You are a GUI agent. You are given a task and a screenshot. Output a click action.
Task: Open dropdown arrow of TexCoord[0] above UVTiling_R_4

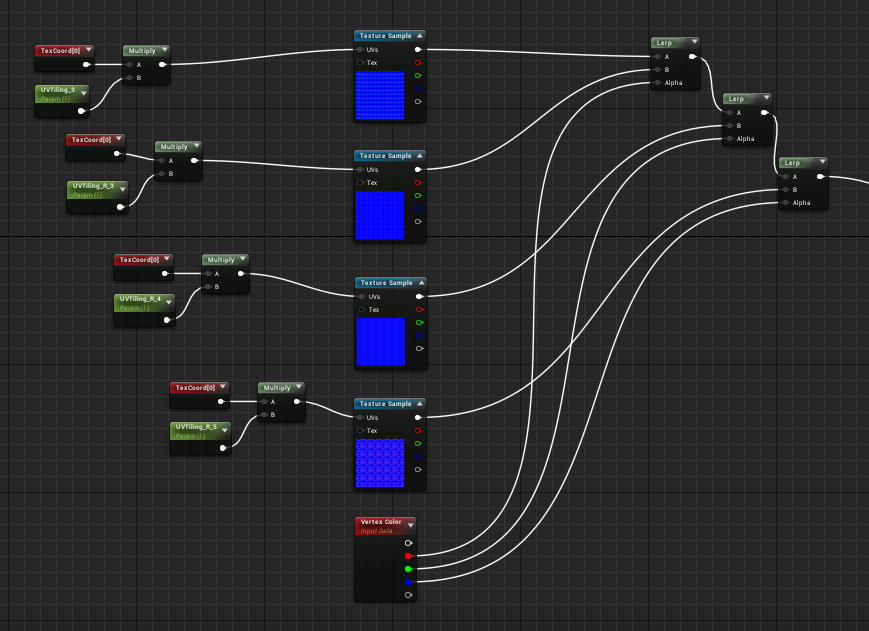[x=167, y=259]
